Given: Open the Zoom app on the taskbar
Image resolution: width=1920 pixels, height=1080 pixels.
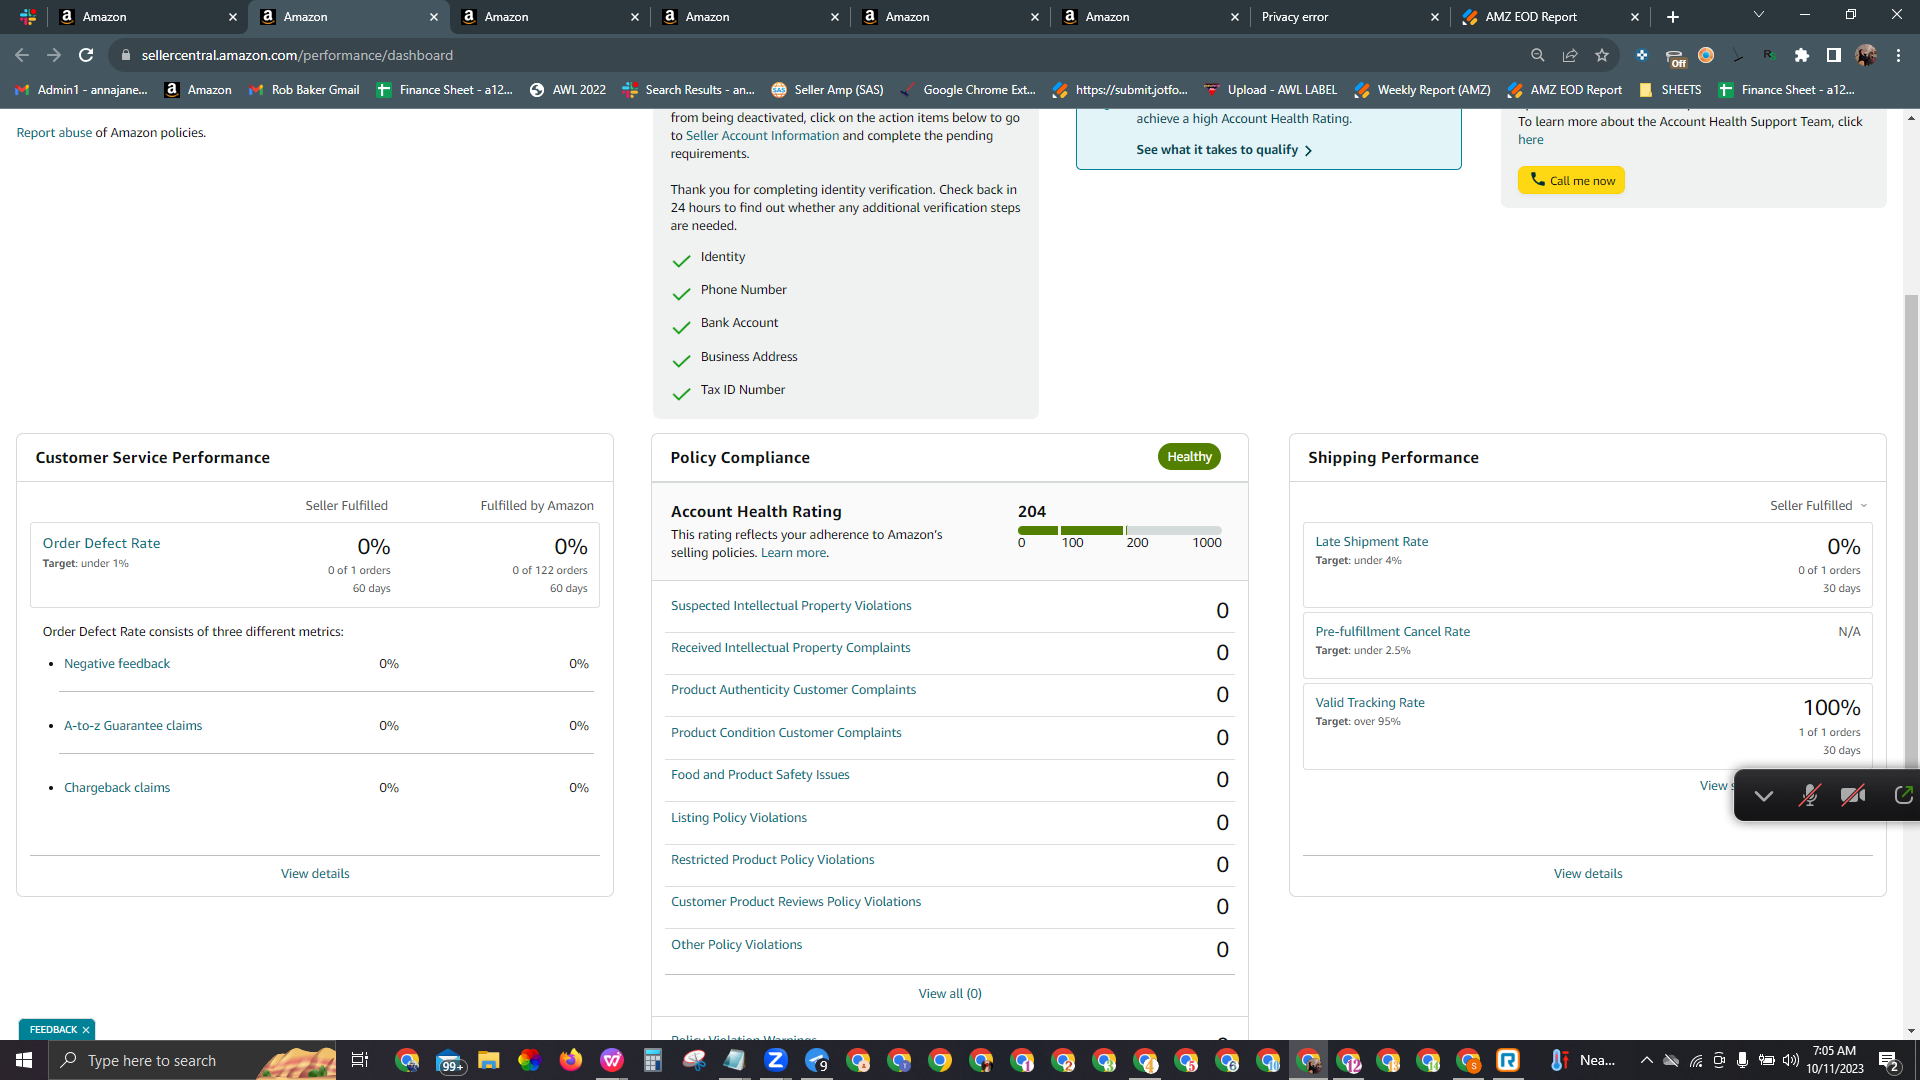Looking at the screenshot, I should pyautogui.click(x=775, y=1060).
